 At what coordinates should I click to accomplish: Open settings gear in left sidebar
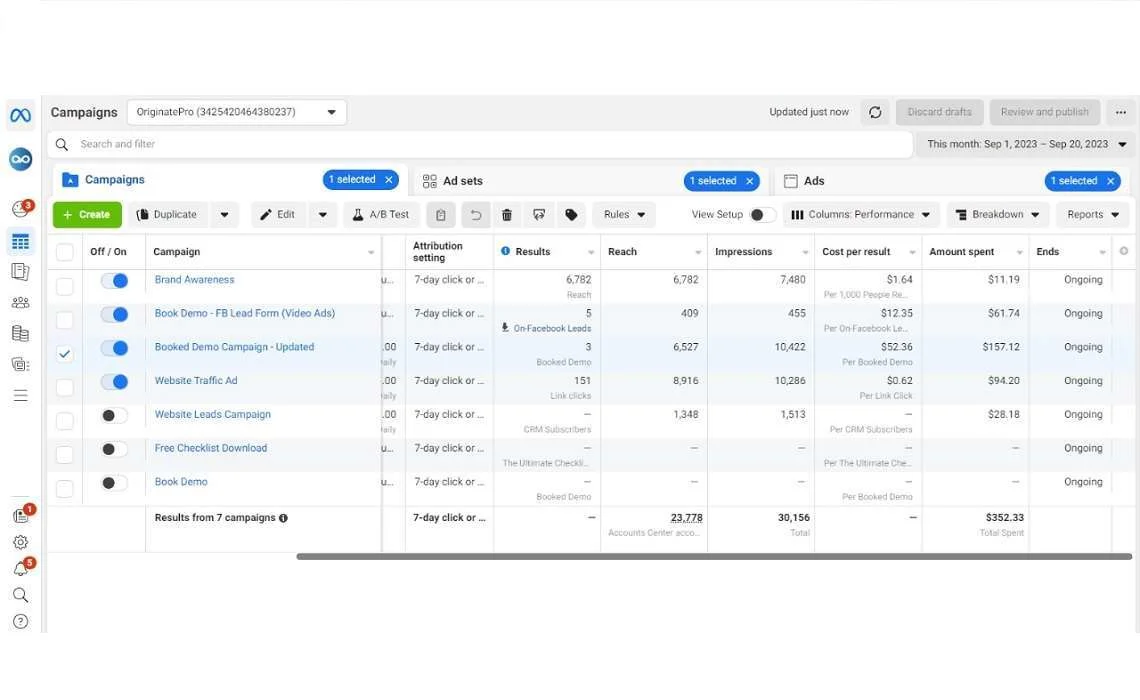tap(20, 542)
